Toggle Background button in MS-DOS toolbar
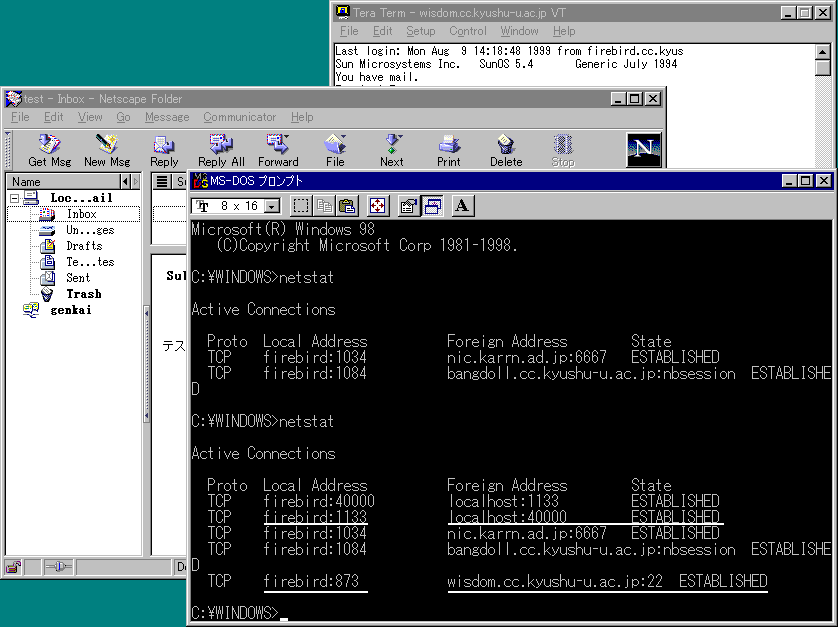The height and width of the screenshot is (627, 838). click(433, 206)
